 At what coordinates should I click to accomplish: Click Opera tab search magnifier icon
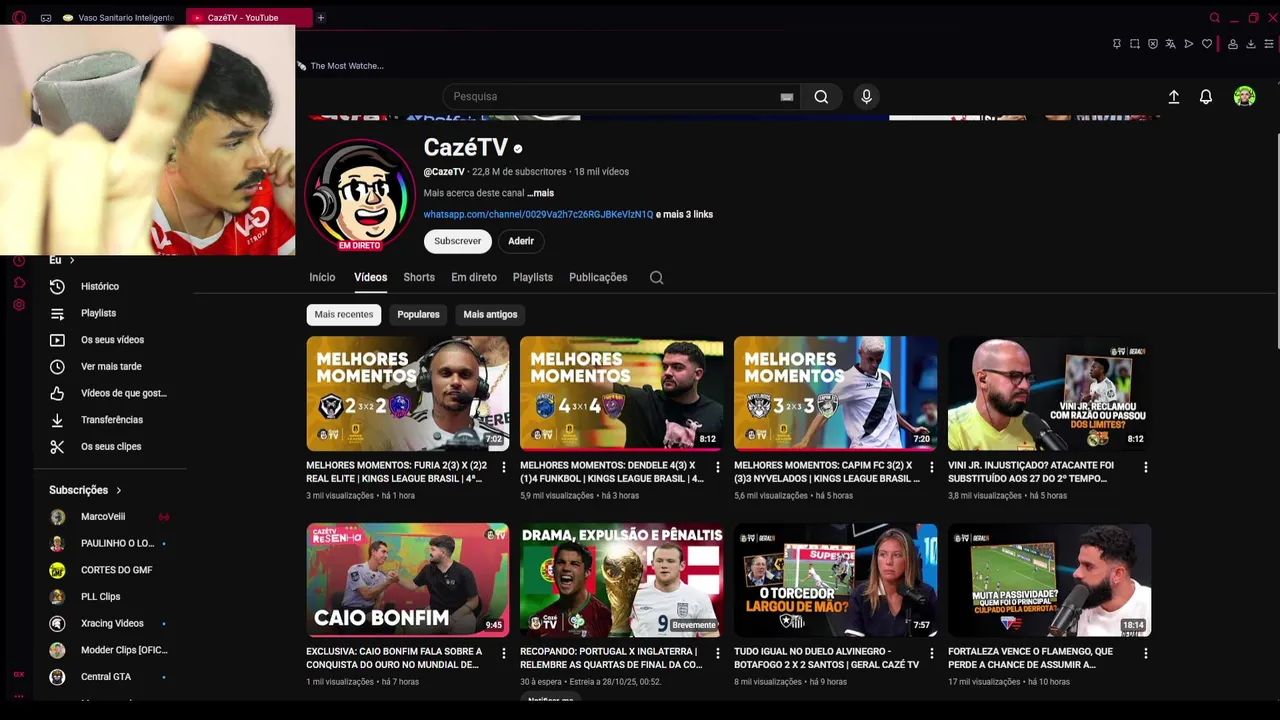click(1215, 18)
